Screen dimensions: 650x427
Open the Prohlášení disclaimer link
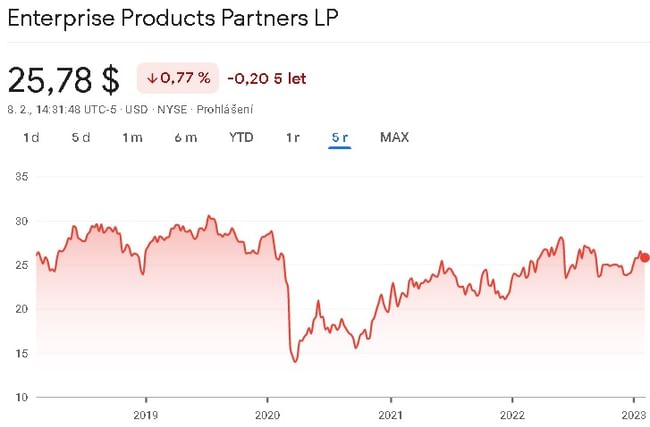click(x=224, y=108)
